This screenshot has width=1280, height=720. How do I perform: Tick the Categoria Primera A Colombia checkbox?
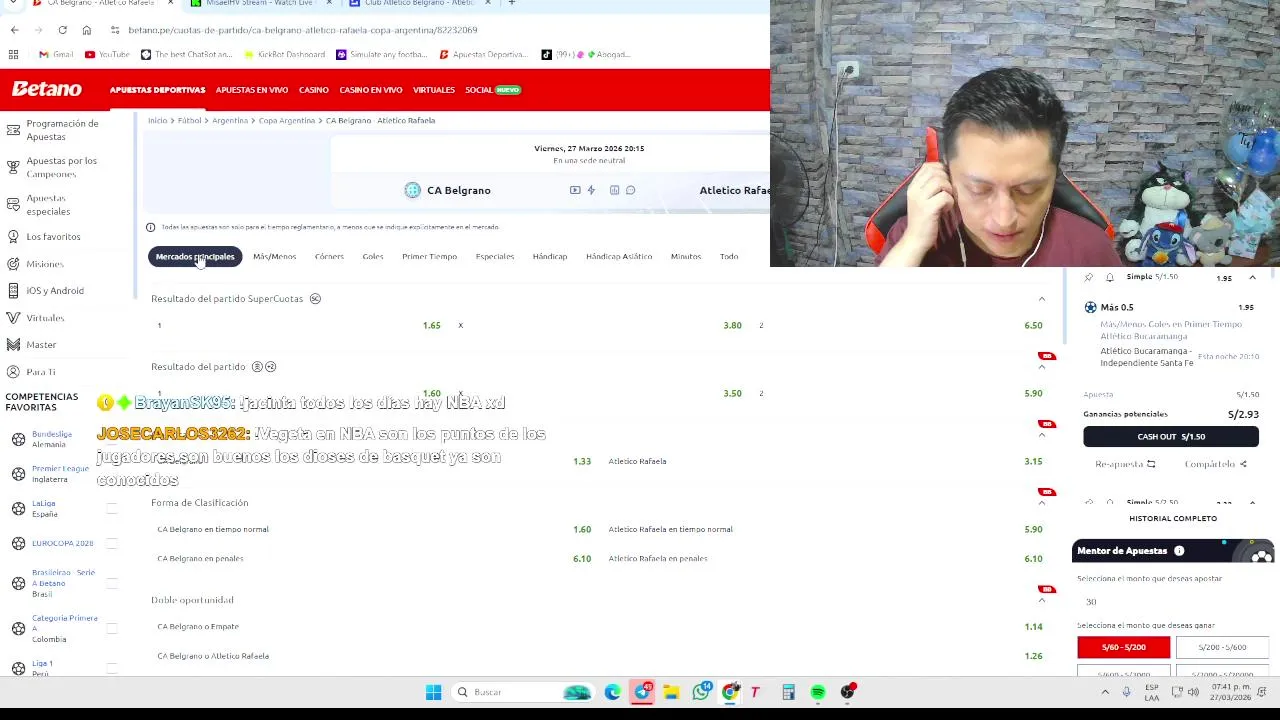112,628
